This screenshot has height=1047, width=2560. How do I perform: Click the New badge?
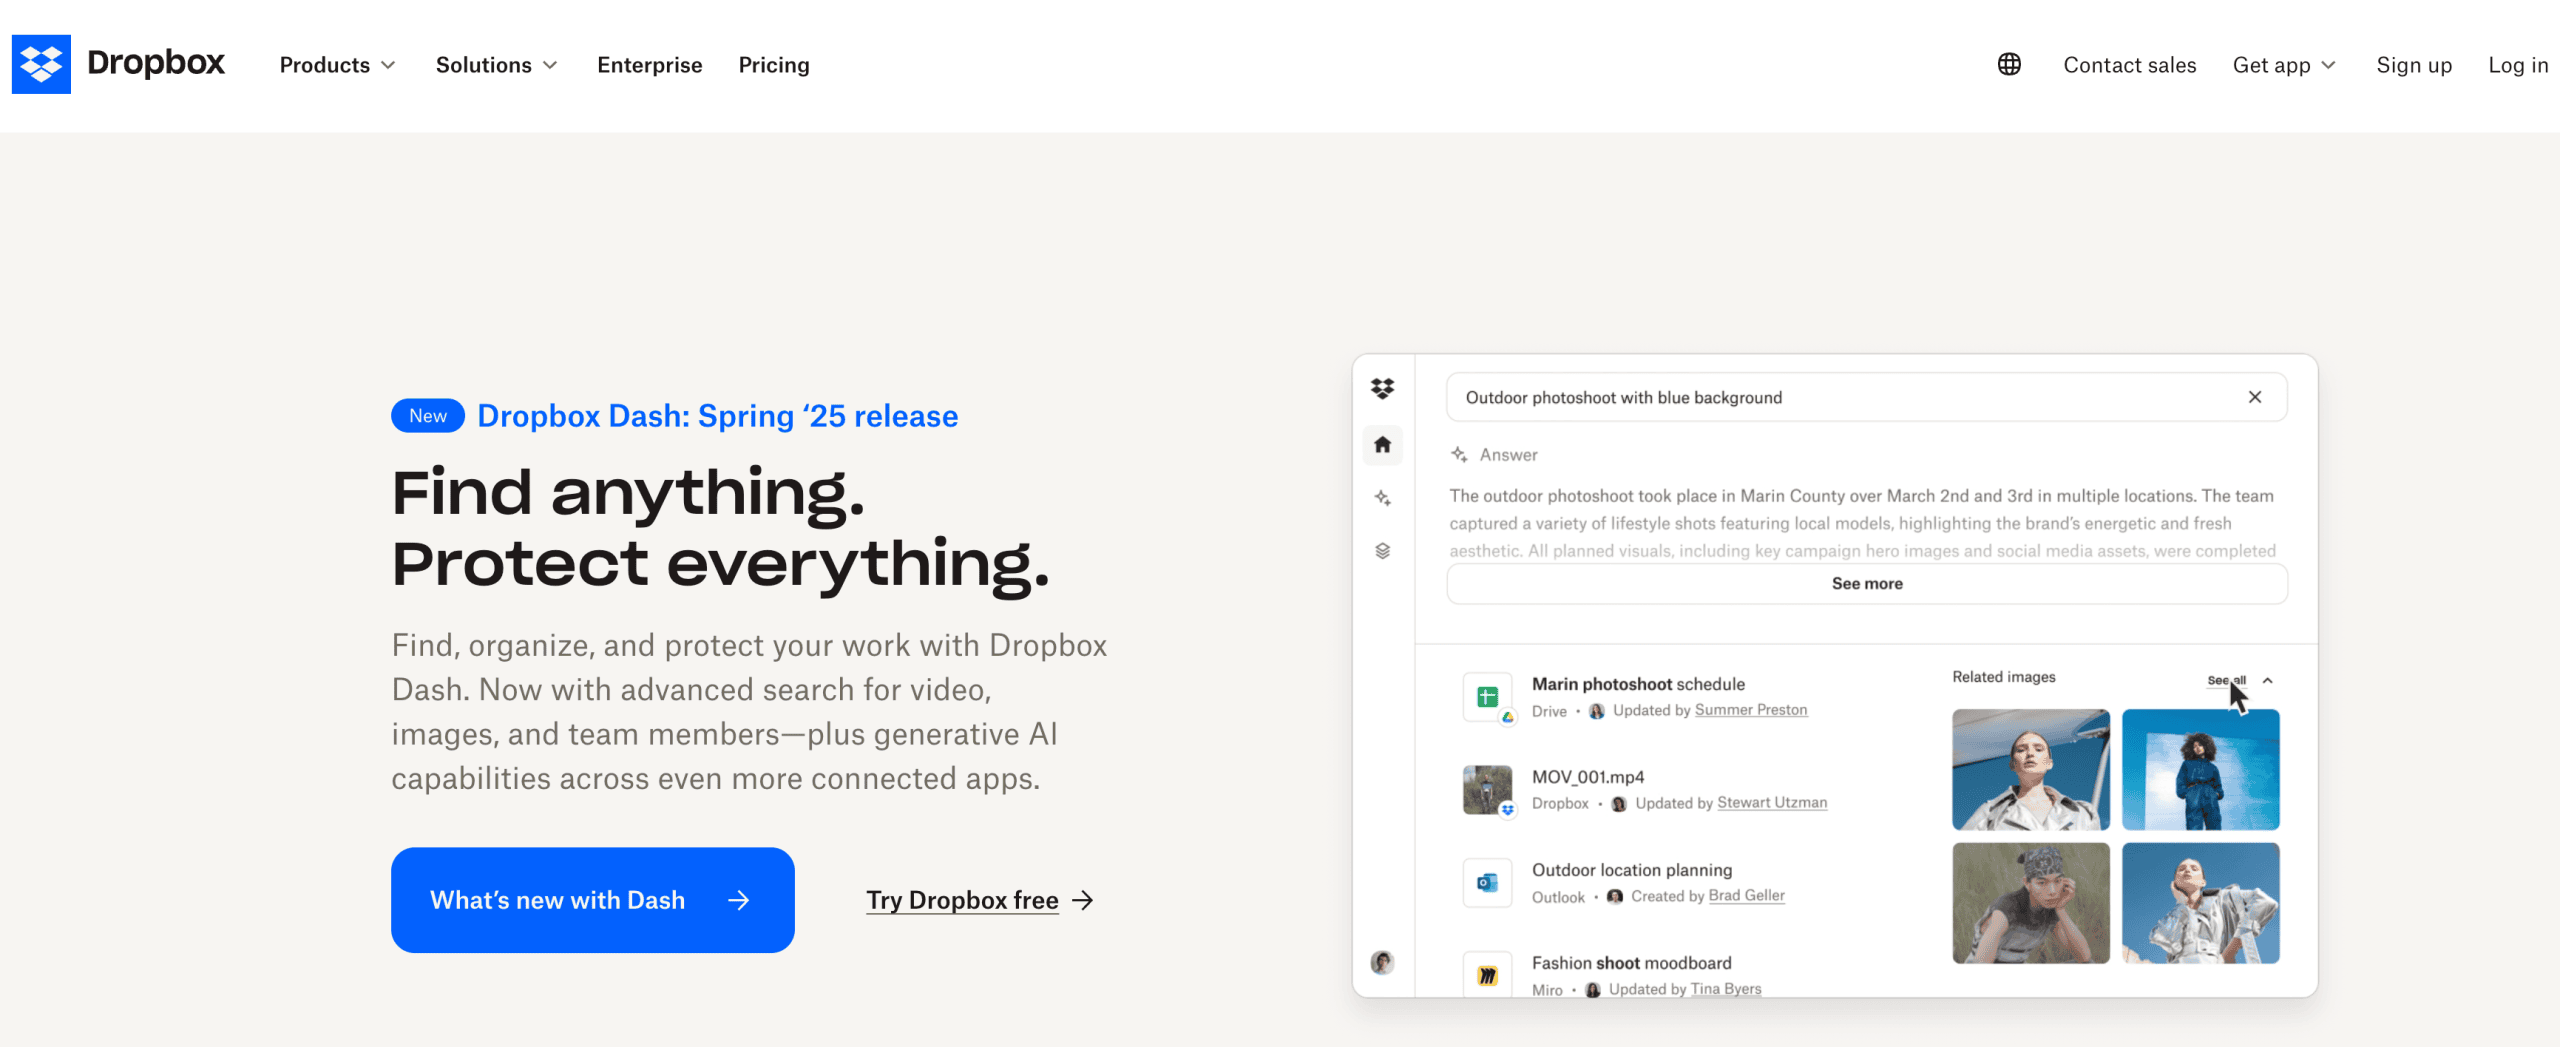pyautogui.click(x=427, y=415)
